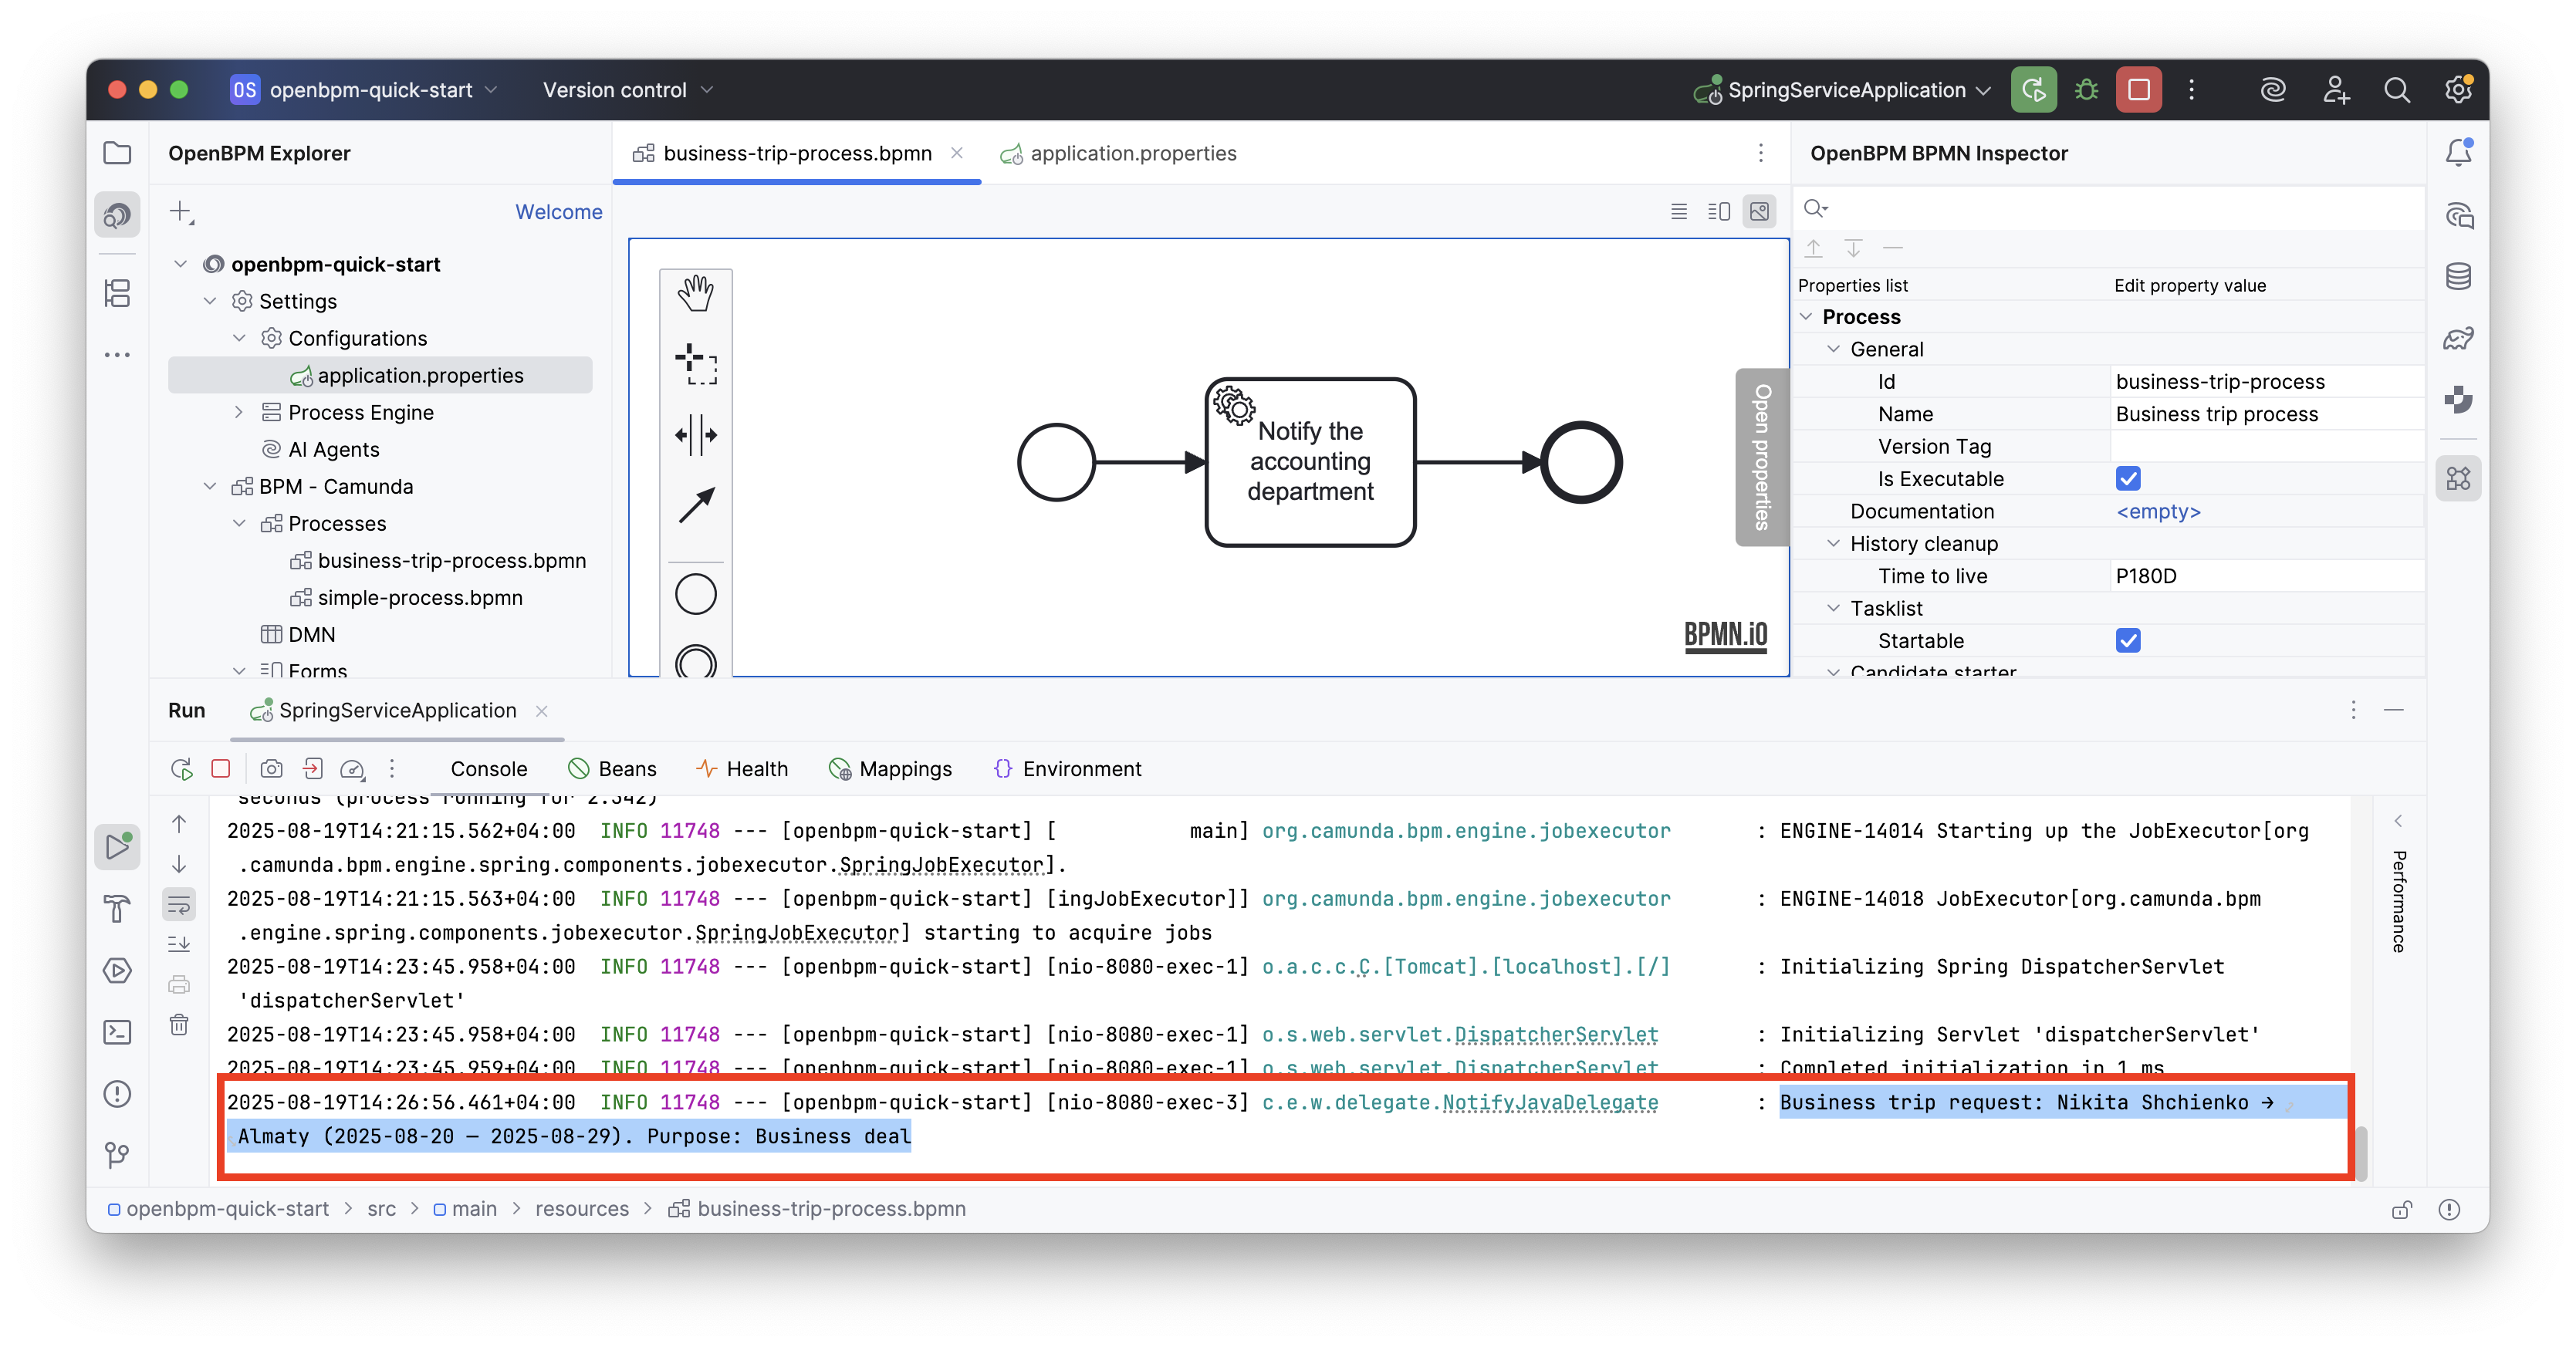This screenshot has width=2576, height=1347.
Task: Uncheck the Startable checkbox
Action: click(x=2128, y=641)
